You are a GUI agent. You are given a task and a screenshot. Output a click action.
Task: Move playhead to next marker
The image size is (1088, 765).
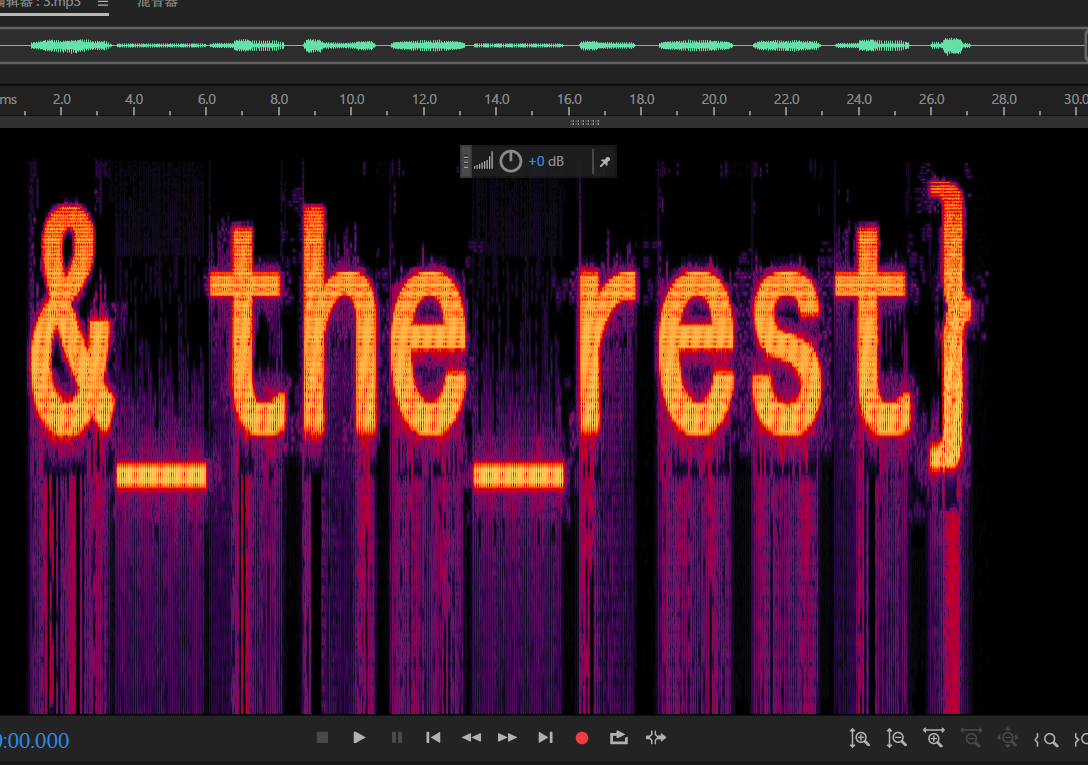tap(545, 738)
